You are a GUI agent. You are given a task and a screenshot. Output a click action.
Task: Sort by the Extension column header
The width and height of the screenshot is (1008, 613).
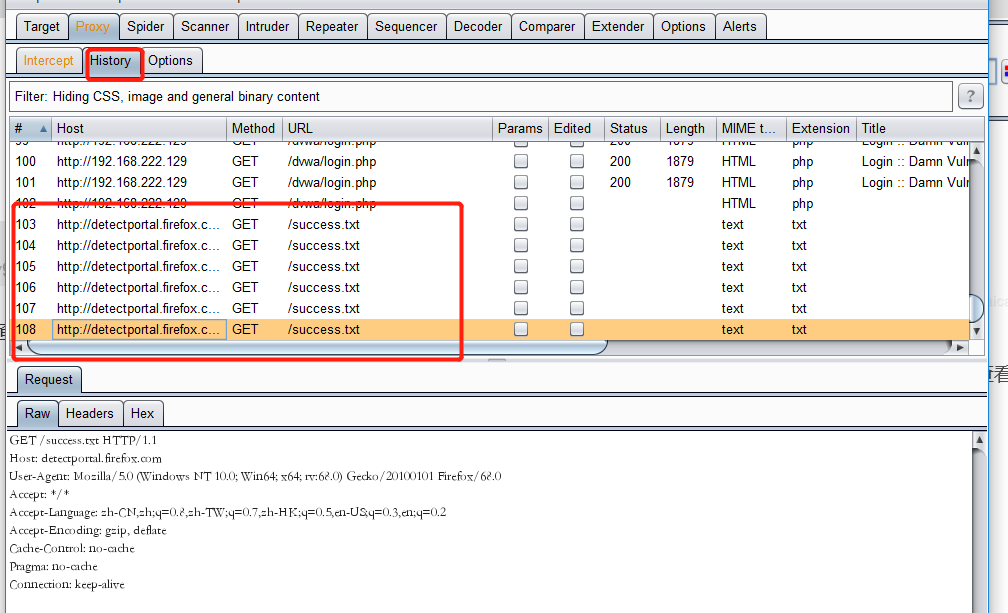[821, 129]
